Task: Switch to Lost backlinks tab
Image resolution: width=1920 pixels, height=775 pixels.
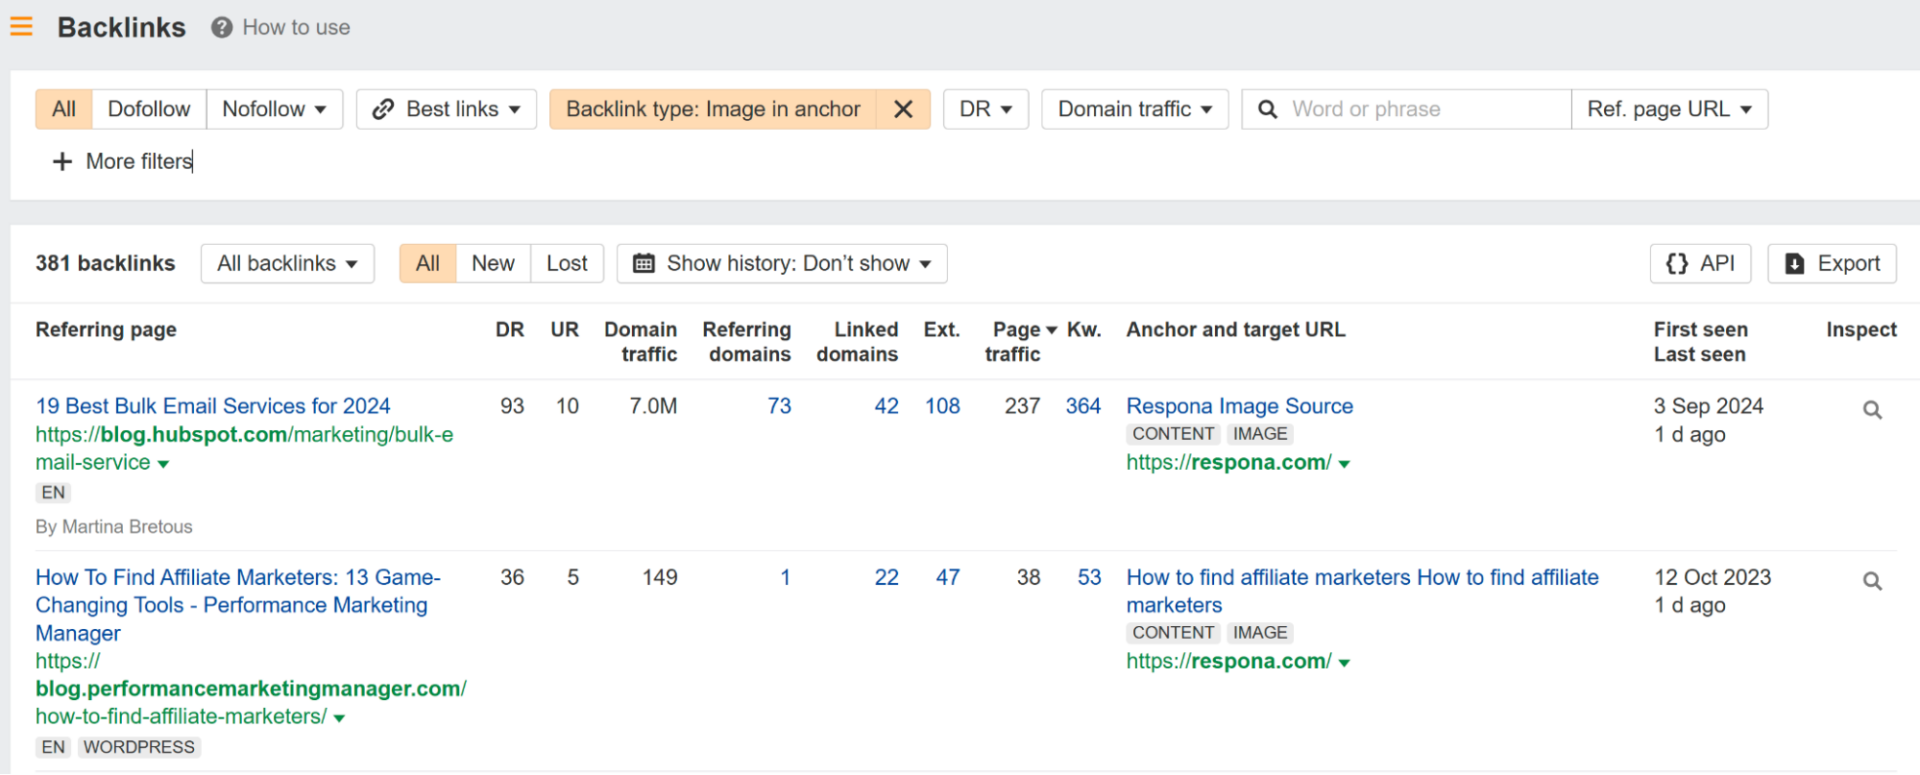Action: pyautogui.click(x=567, y=263)
